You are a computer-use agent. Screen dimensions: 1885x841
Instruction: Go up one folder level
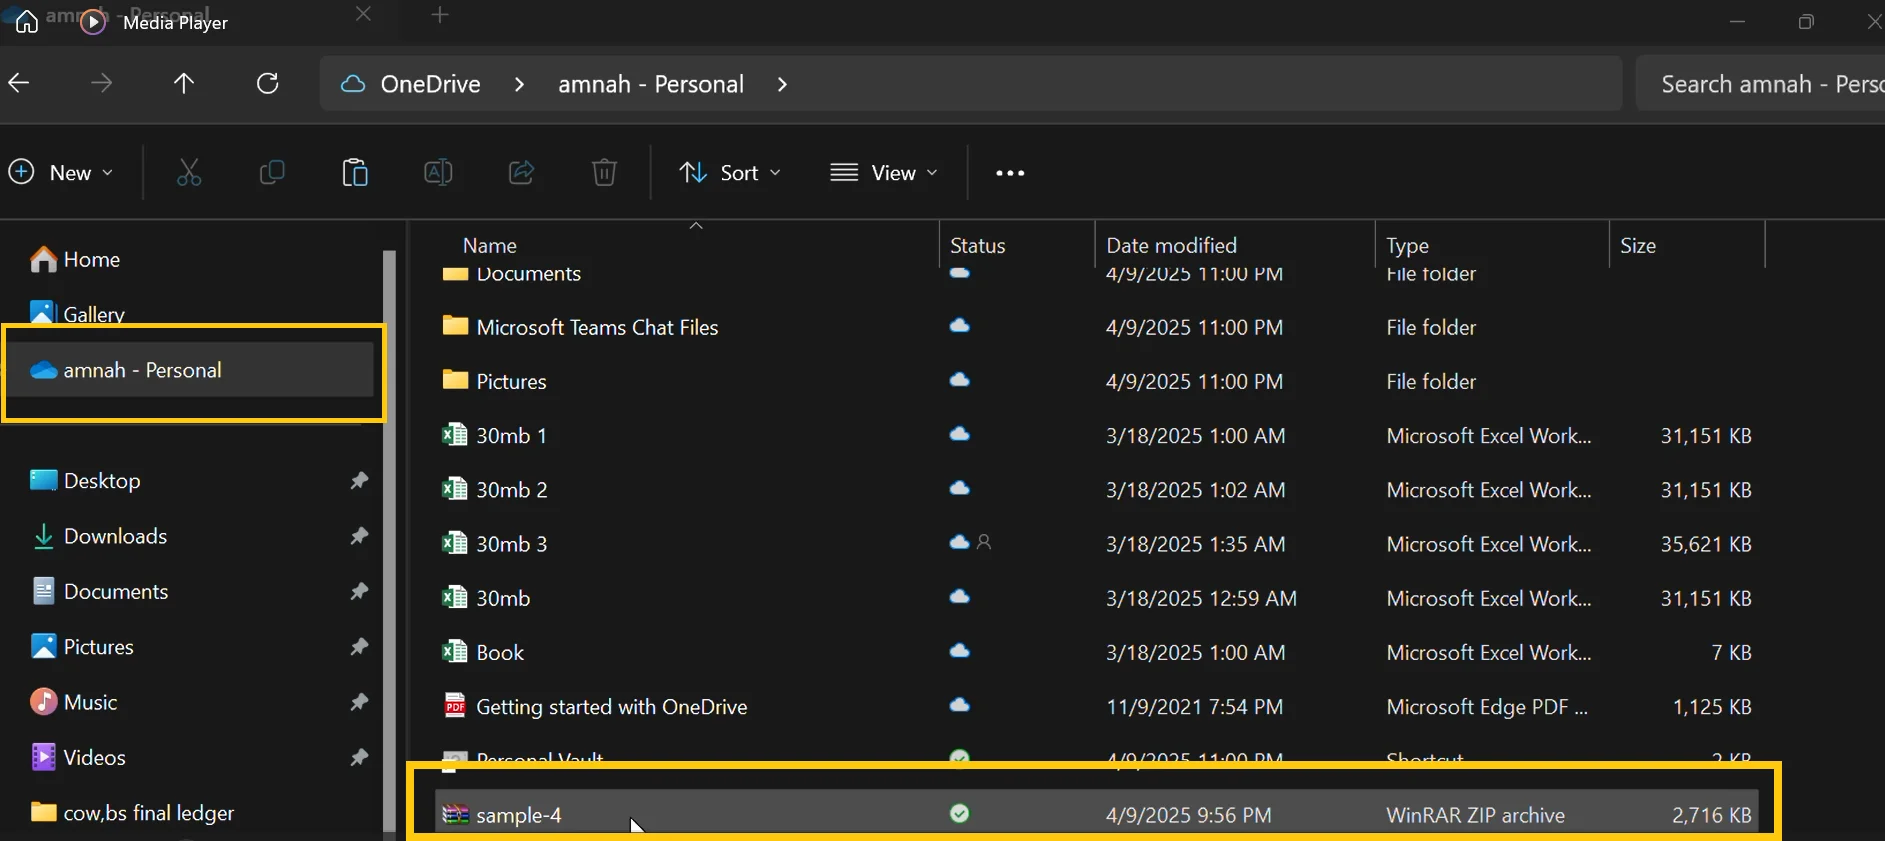coord(184,83)
